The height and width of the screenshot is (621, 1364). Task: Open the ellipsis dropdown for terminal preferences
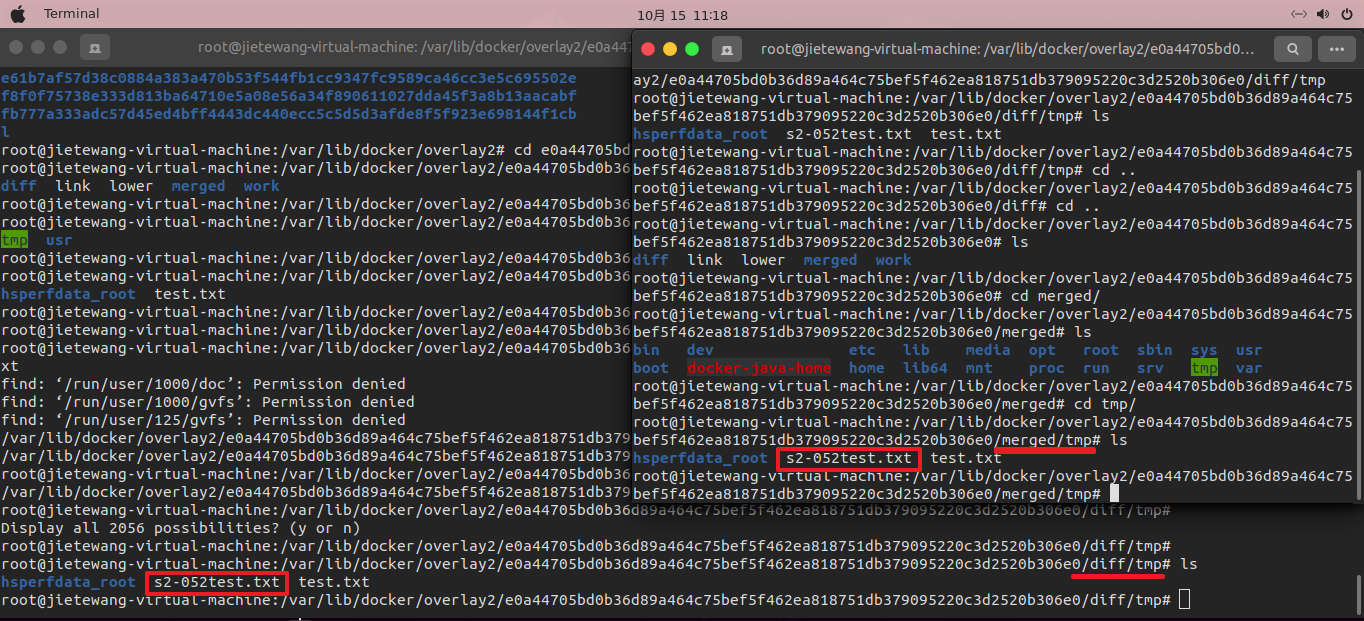tap(1337, 48)
